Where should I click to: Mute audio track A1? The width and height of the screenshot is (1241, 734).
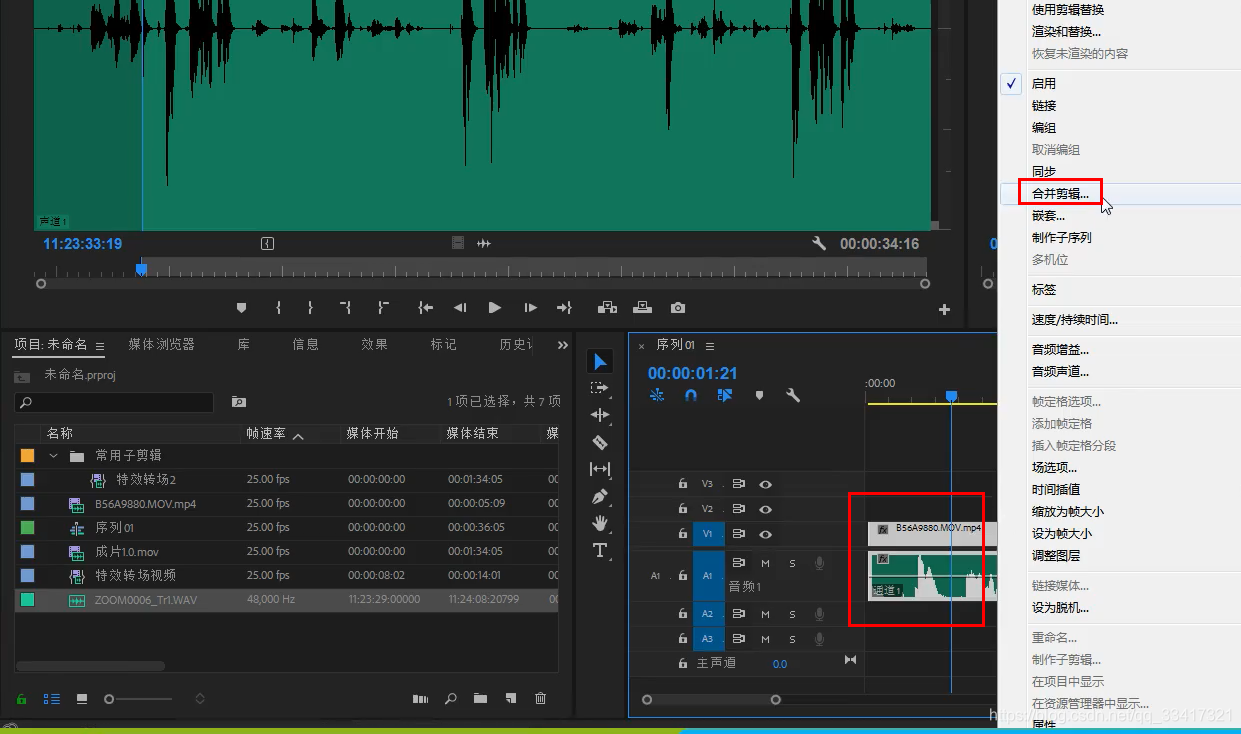point(765,563)
